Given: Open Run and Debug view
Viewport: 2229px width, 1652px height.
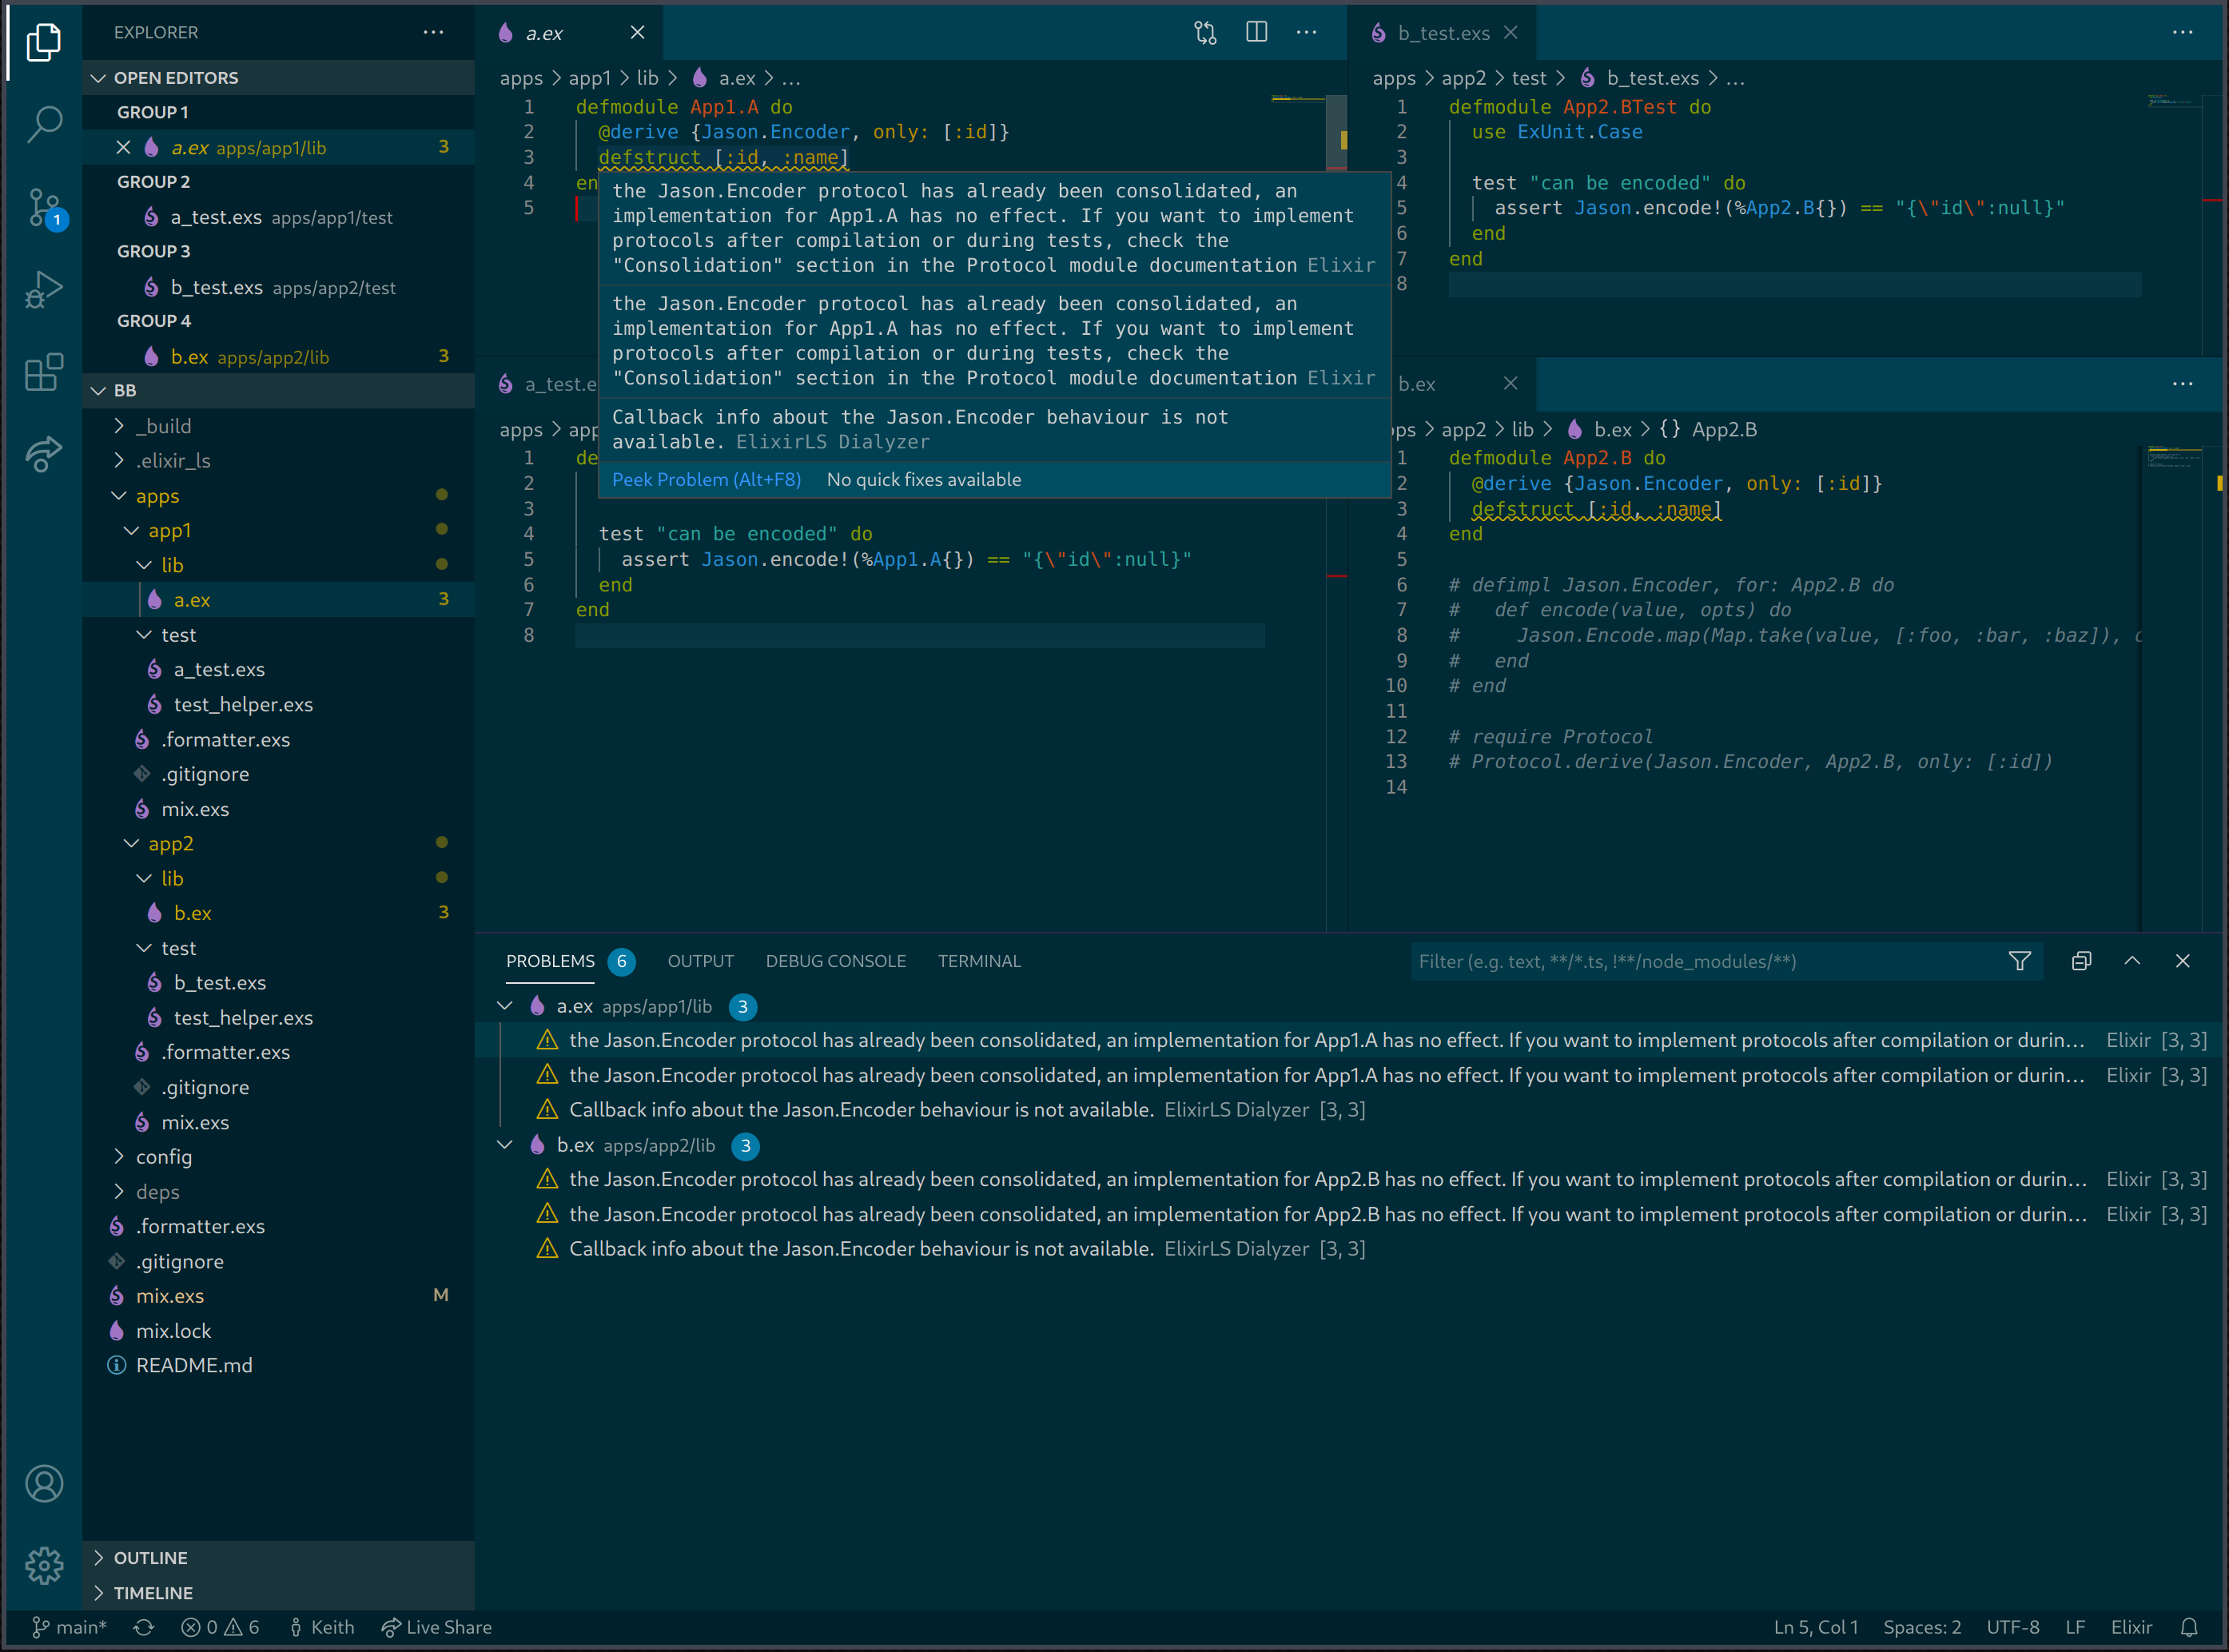Looking at the screenshot, I should pyautogui.click(x=44, y=290).
